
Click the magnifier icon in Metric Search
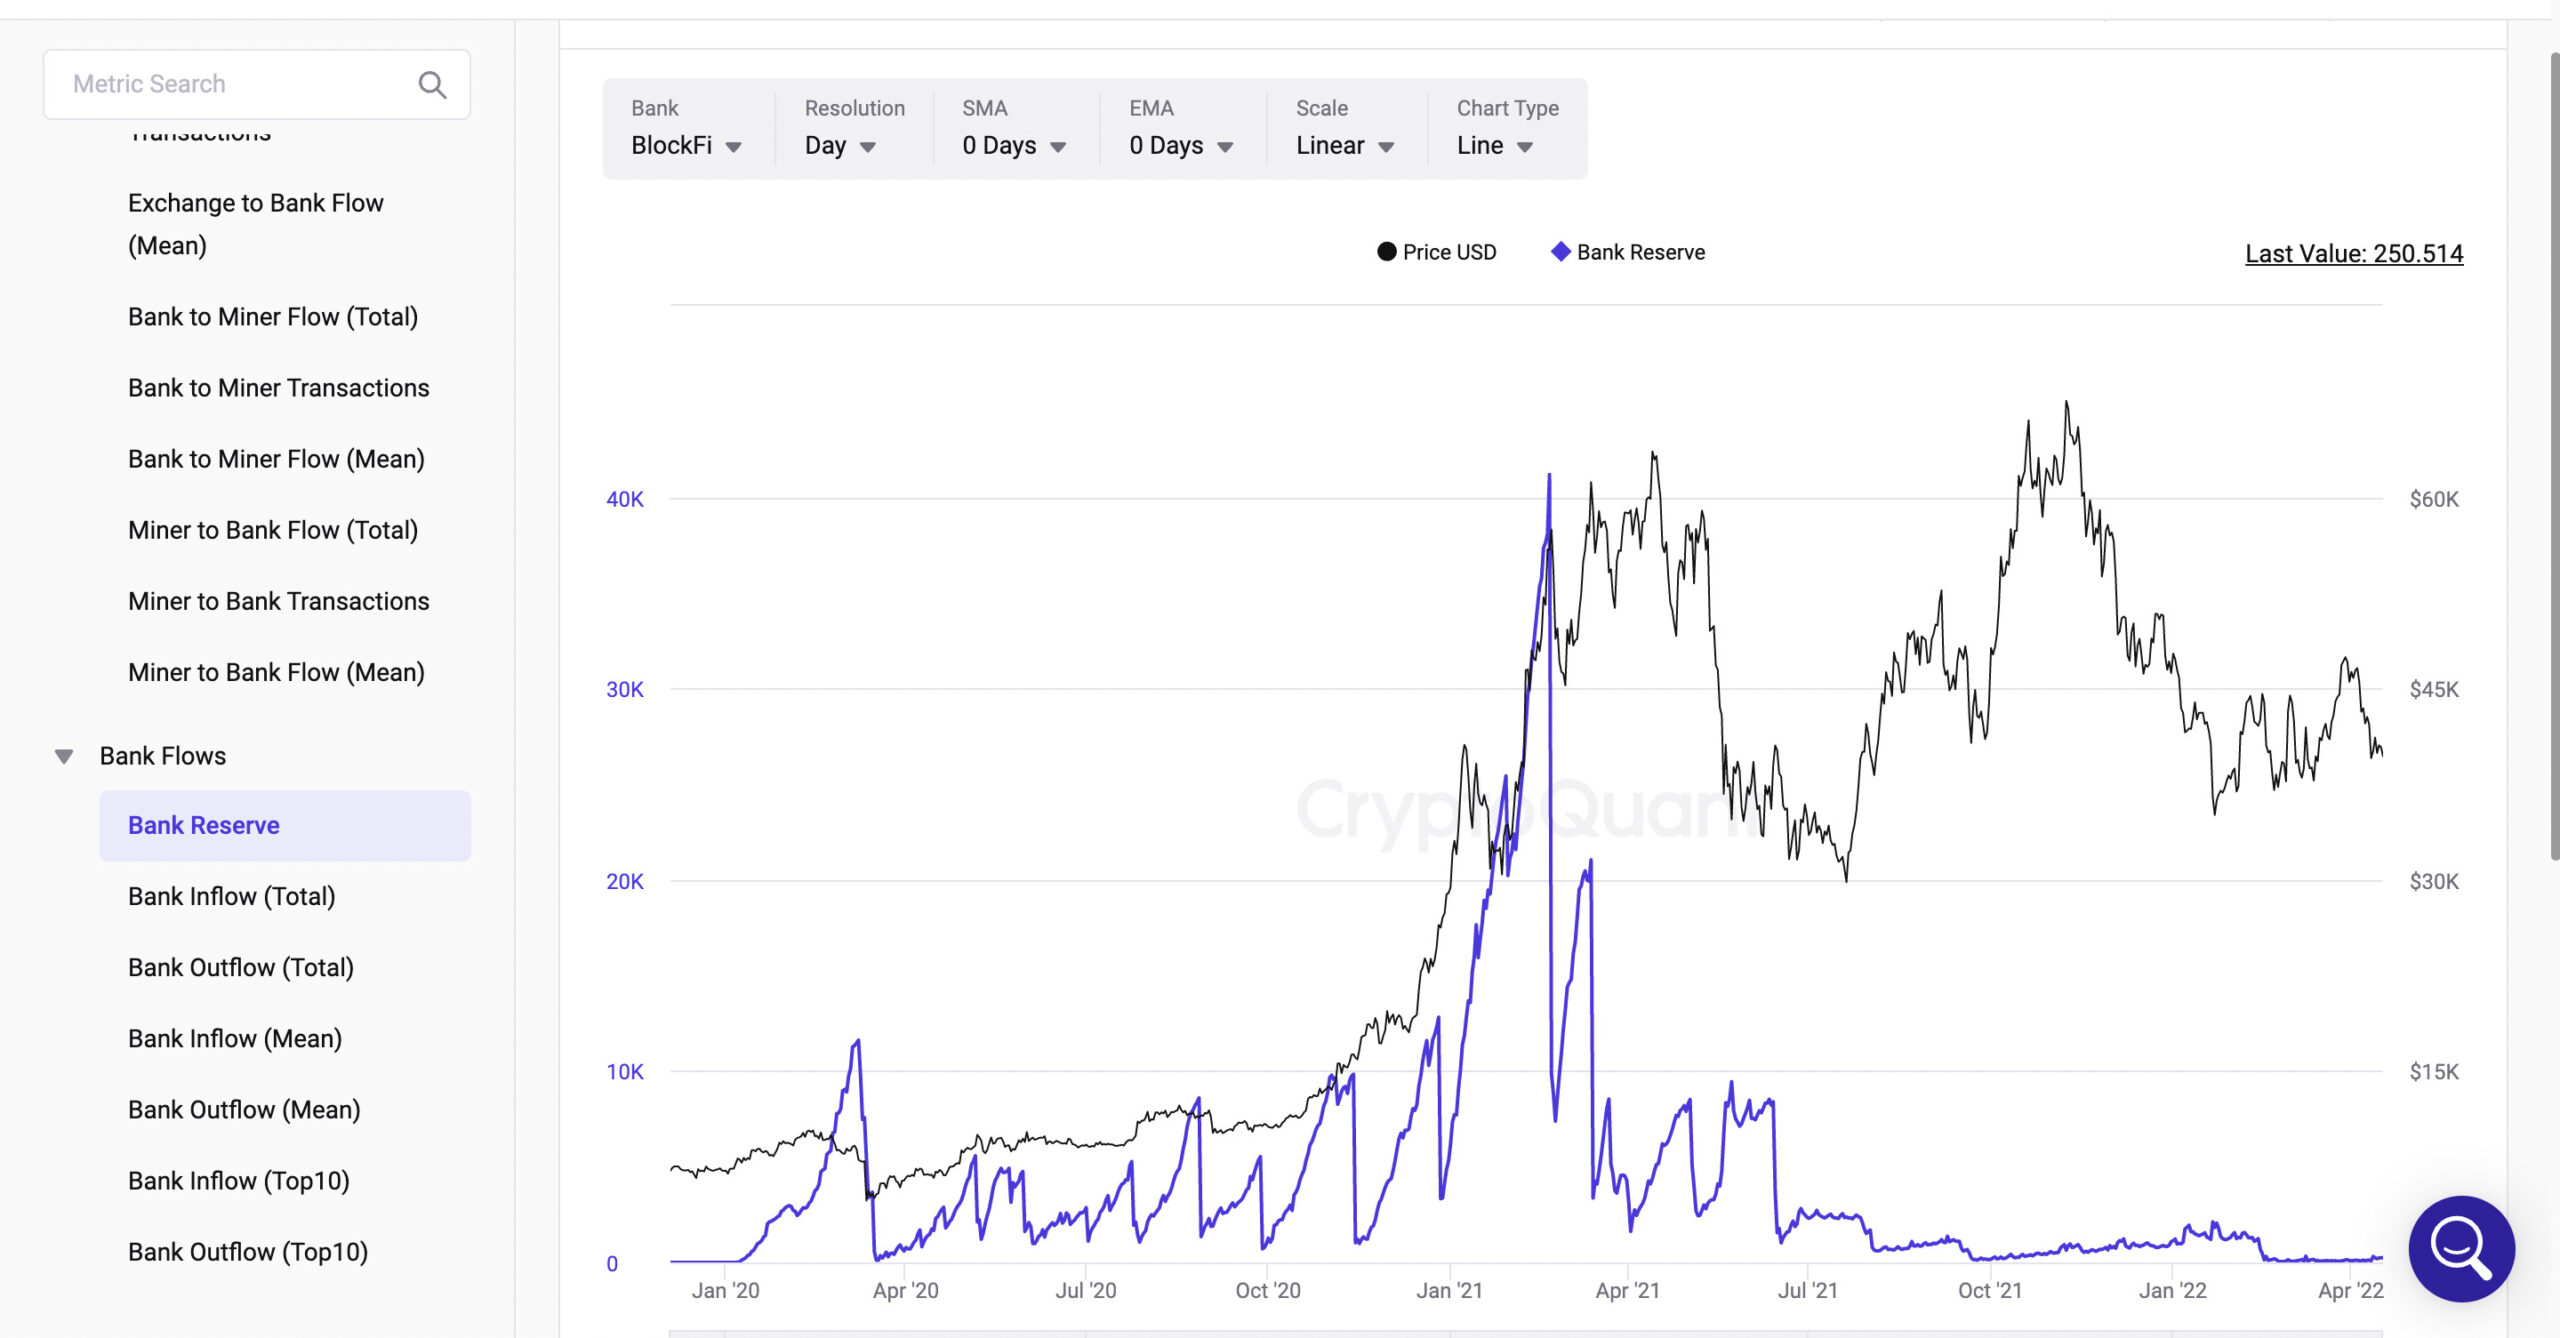click(x=432, y=85)
